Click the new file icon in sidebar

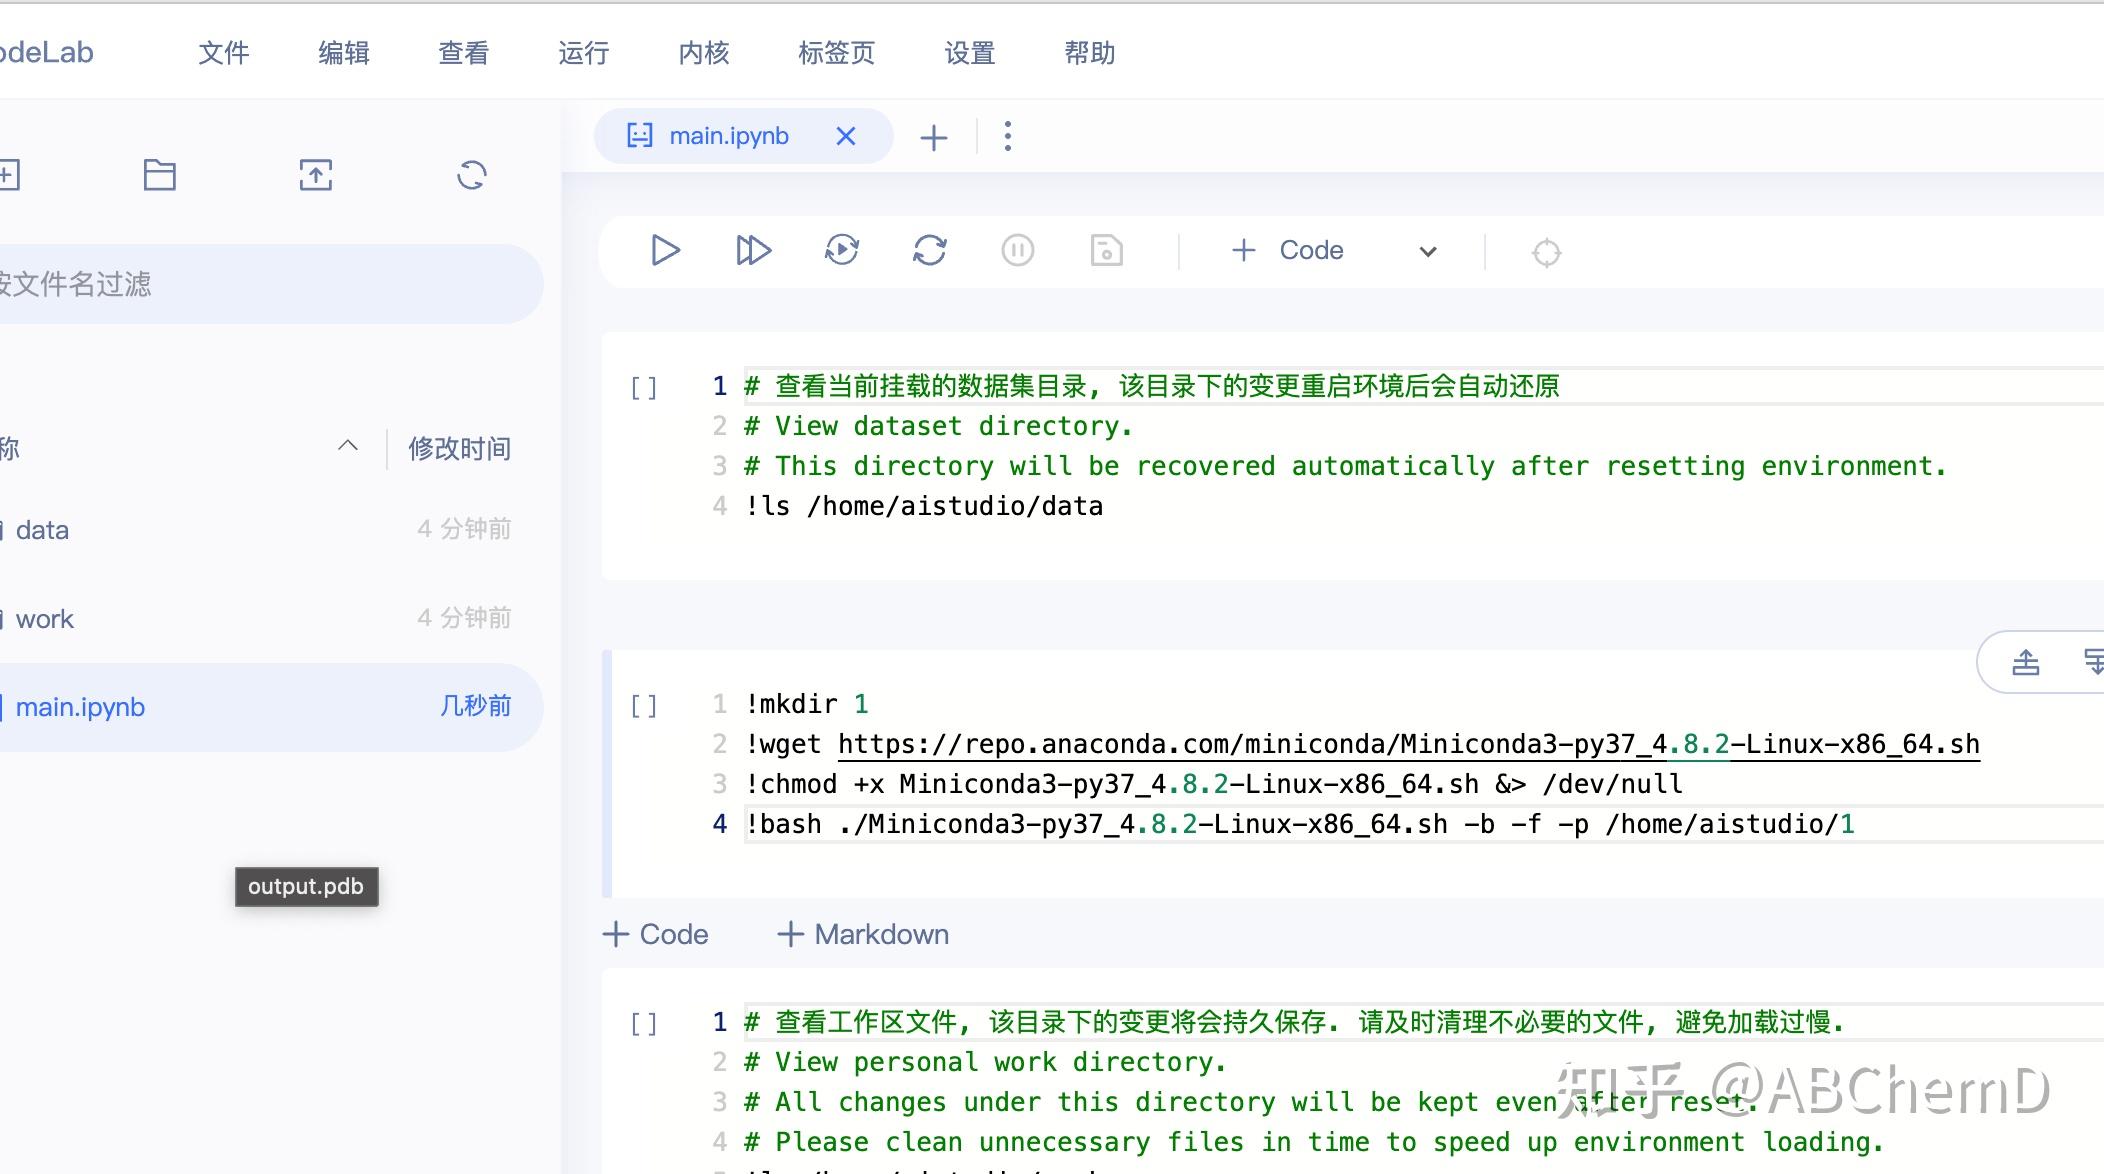coord(8,175)
